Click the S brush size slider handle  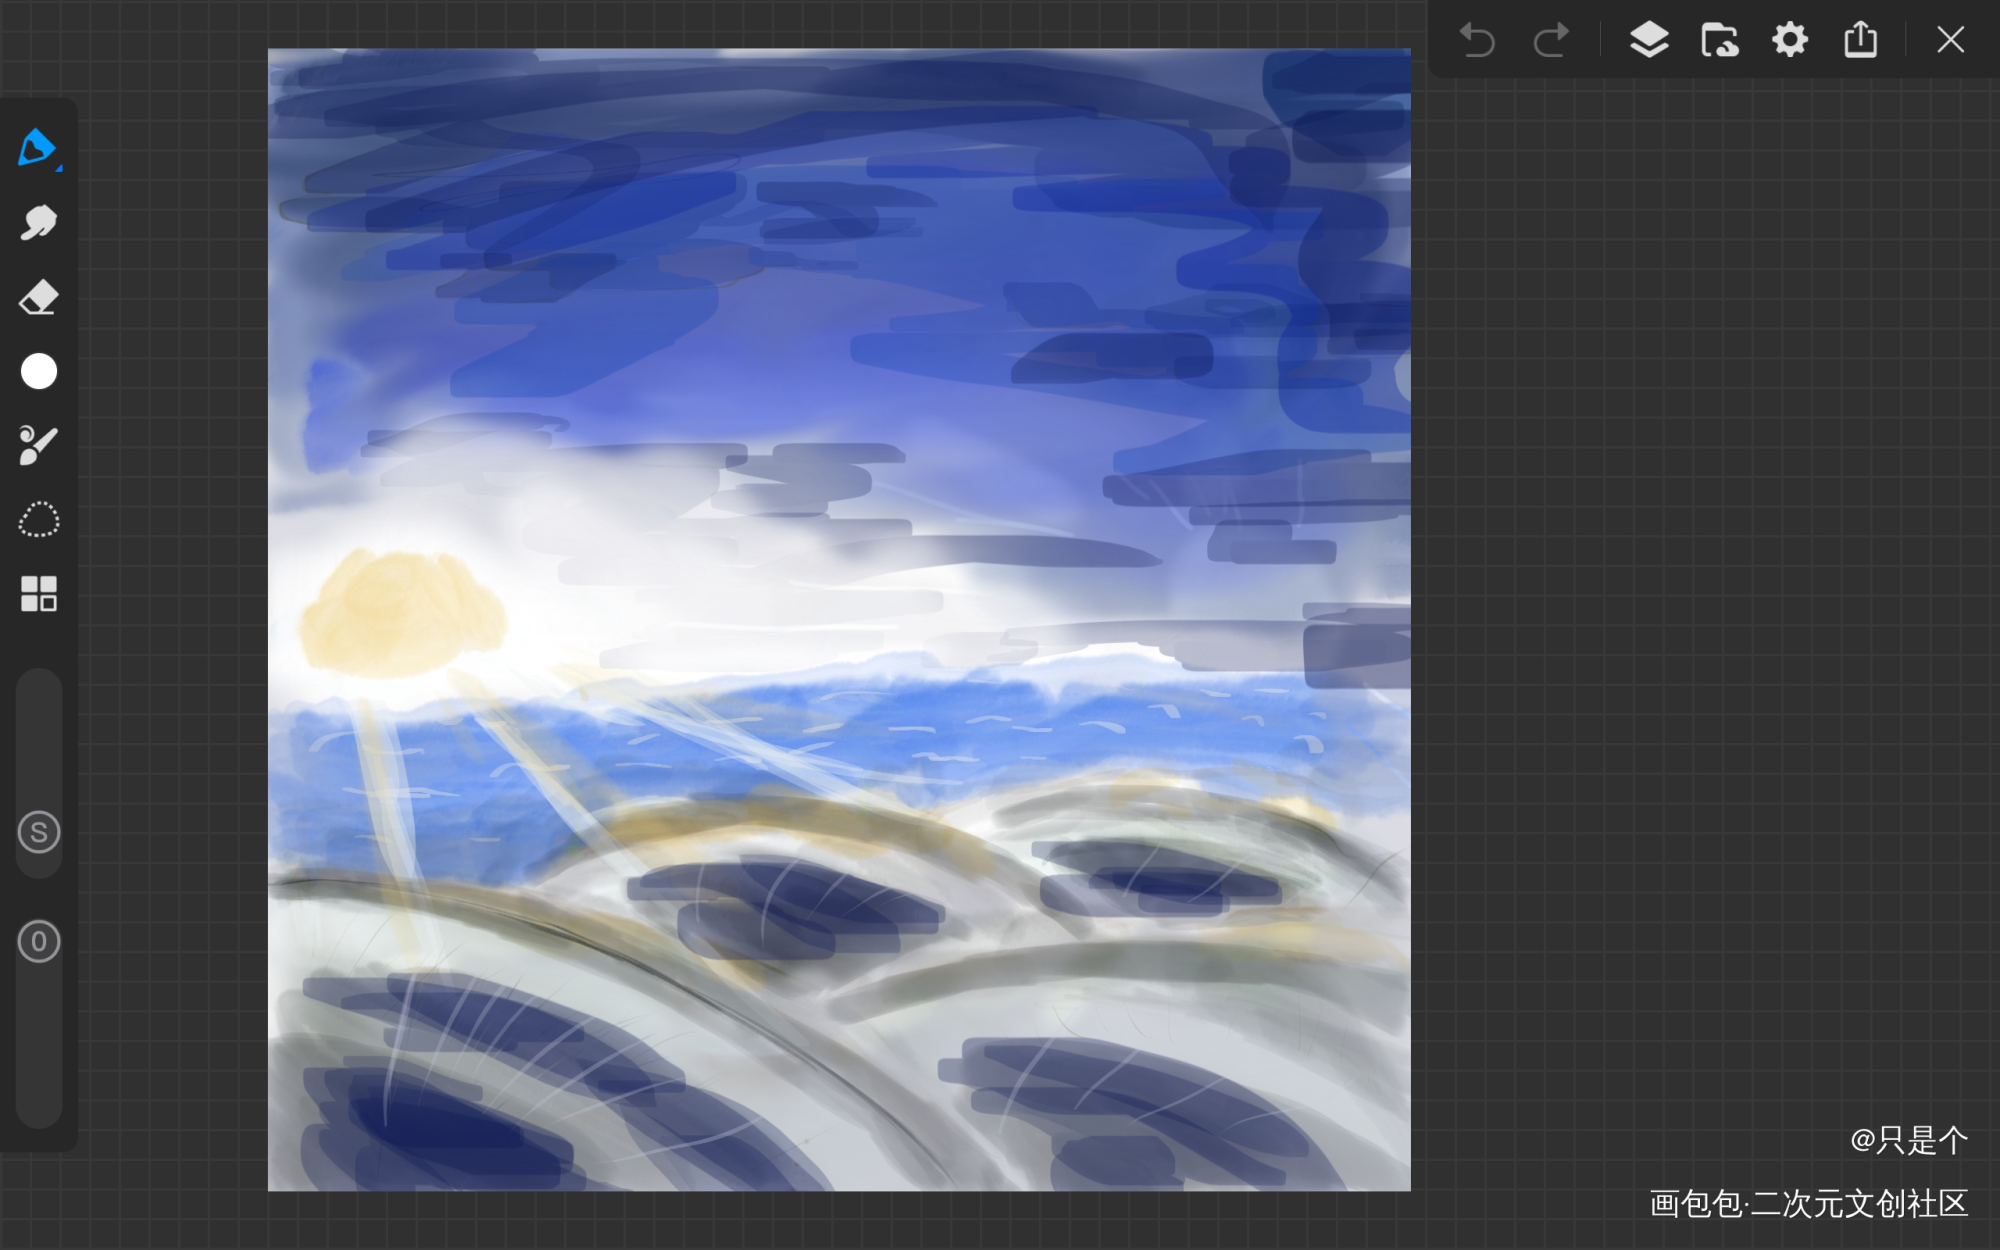coord(39,832)
